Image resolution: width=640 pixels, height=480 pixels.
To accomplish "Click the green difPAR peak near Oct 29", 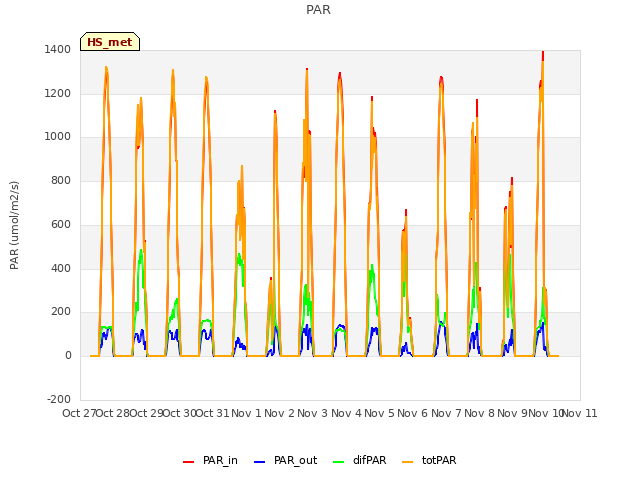I will (x=141, y=251).
